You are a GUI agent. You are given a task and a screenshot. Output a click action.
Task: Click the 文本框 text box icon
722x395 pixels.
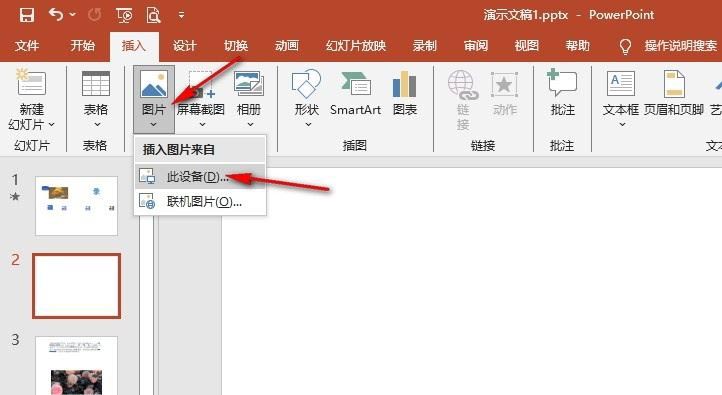click(621, 83)
